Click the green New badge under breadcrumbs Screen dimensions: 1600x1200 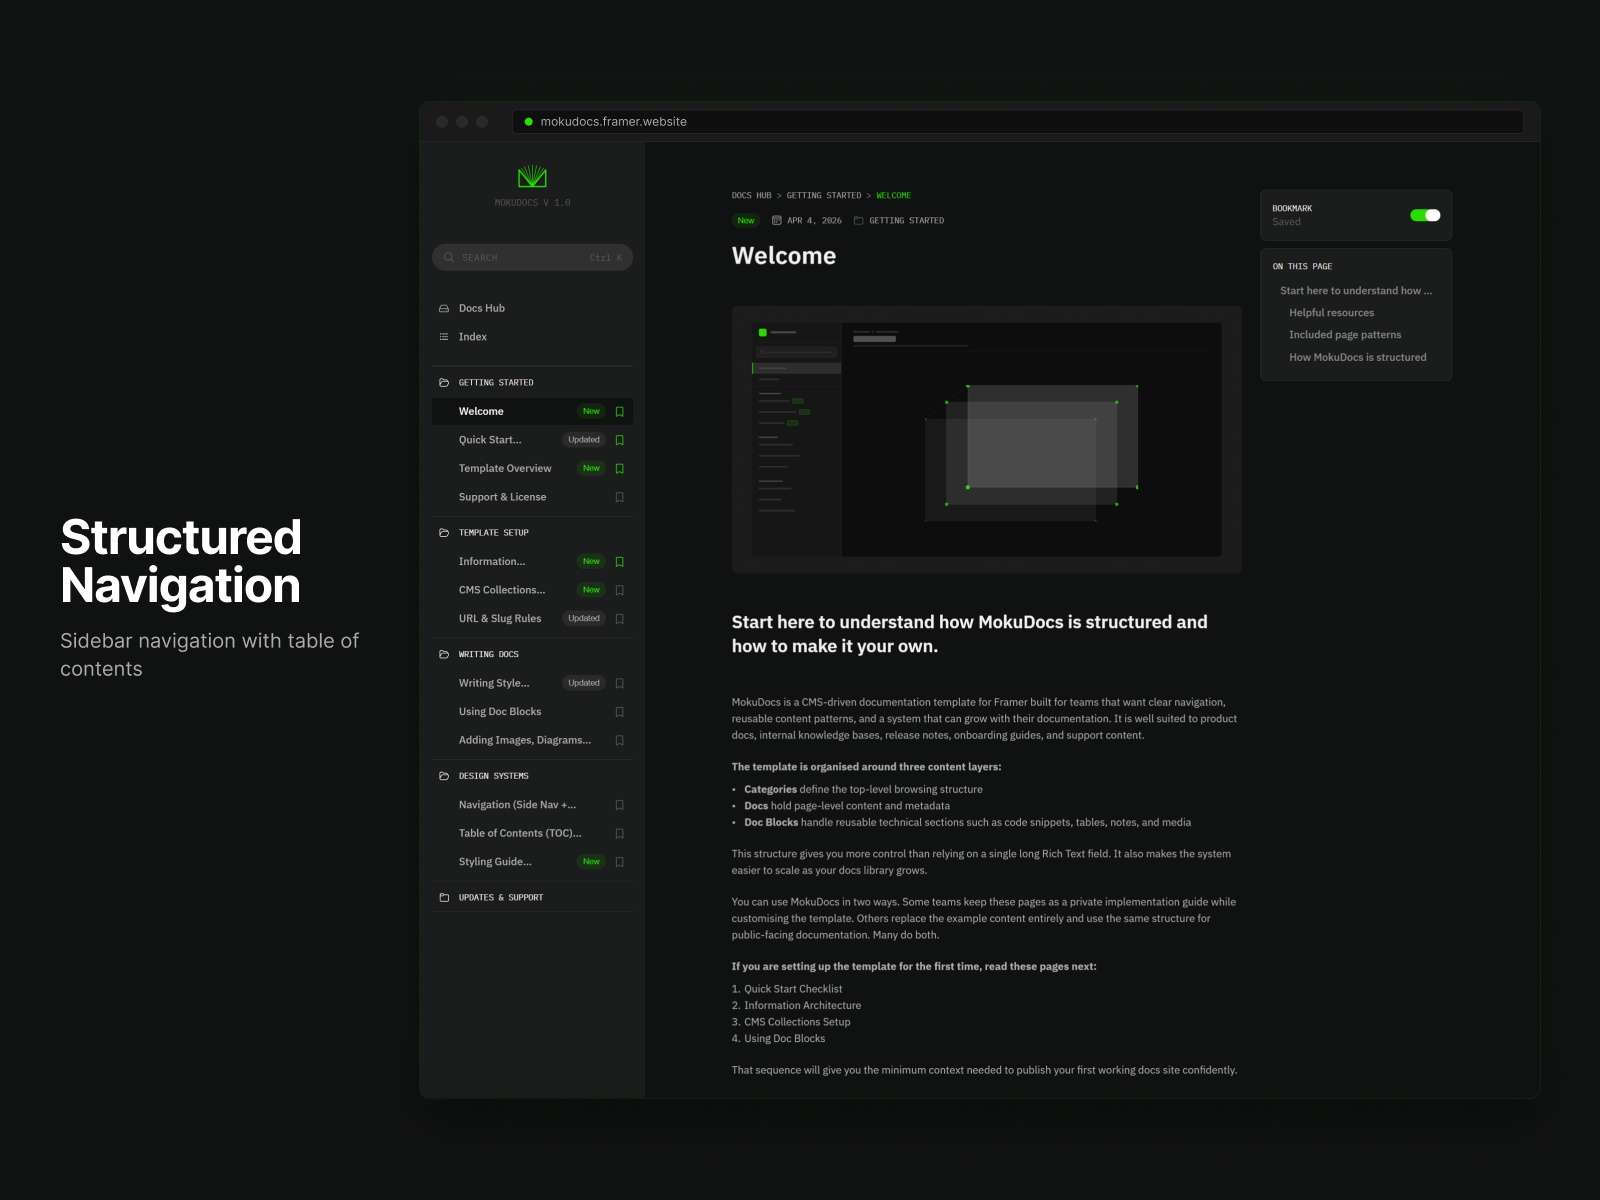[x=746, y=221]
